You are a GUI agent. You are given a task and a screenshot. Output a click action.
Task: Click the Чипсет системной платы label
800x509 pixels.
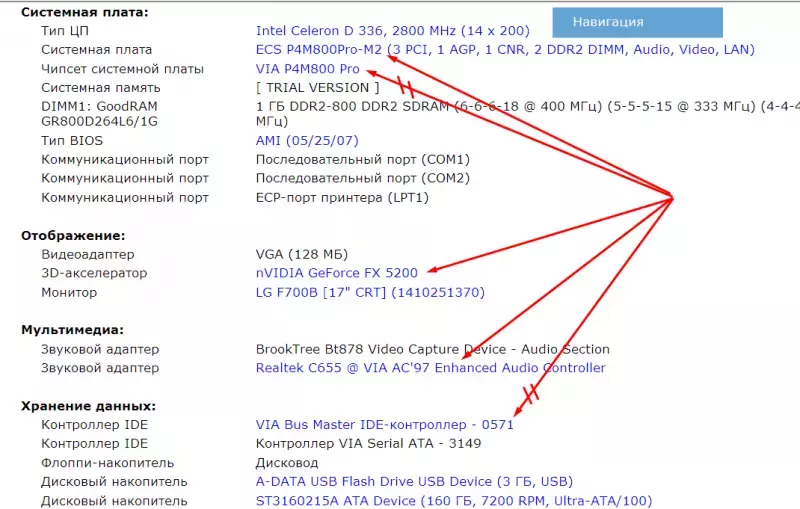[122, 69]
